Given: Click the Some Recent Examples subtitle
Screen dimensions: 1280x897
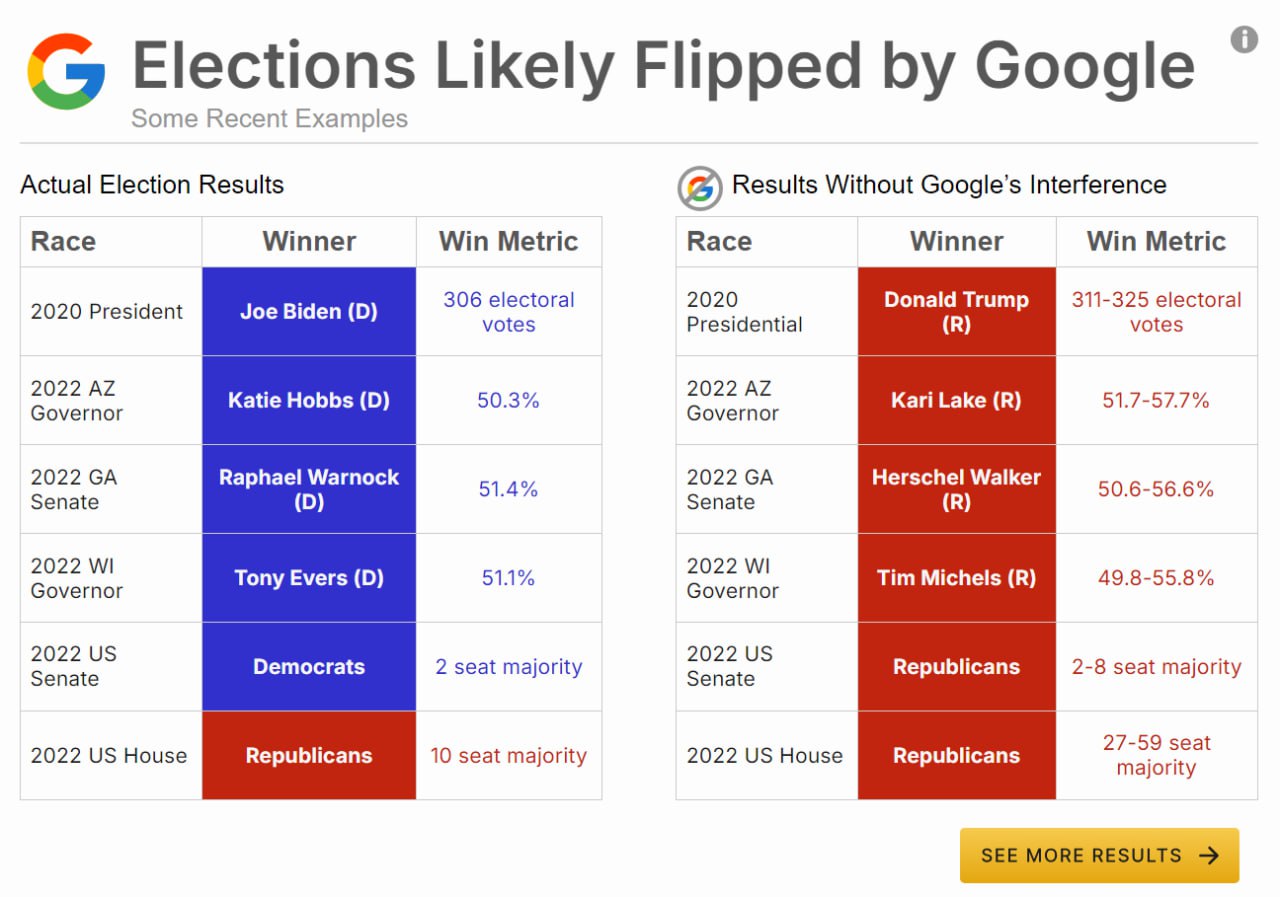Looking at the screenshot, I should click(269, 118).
